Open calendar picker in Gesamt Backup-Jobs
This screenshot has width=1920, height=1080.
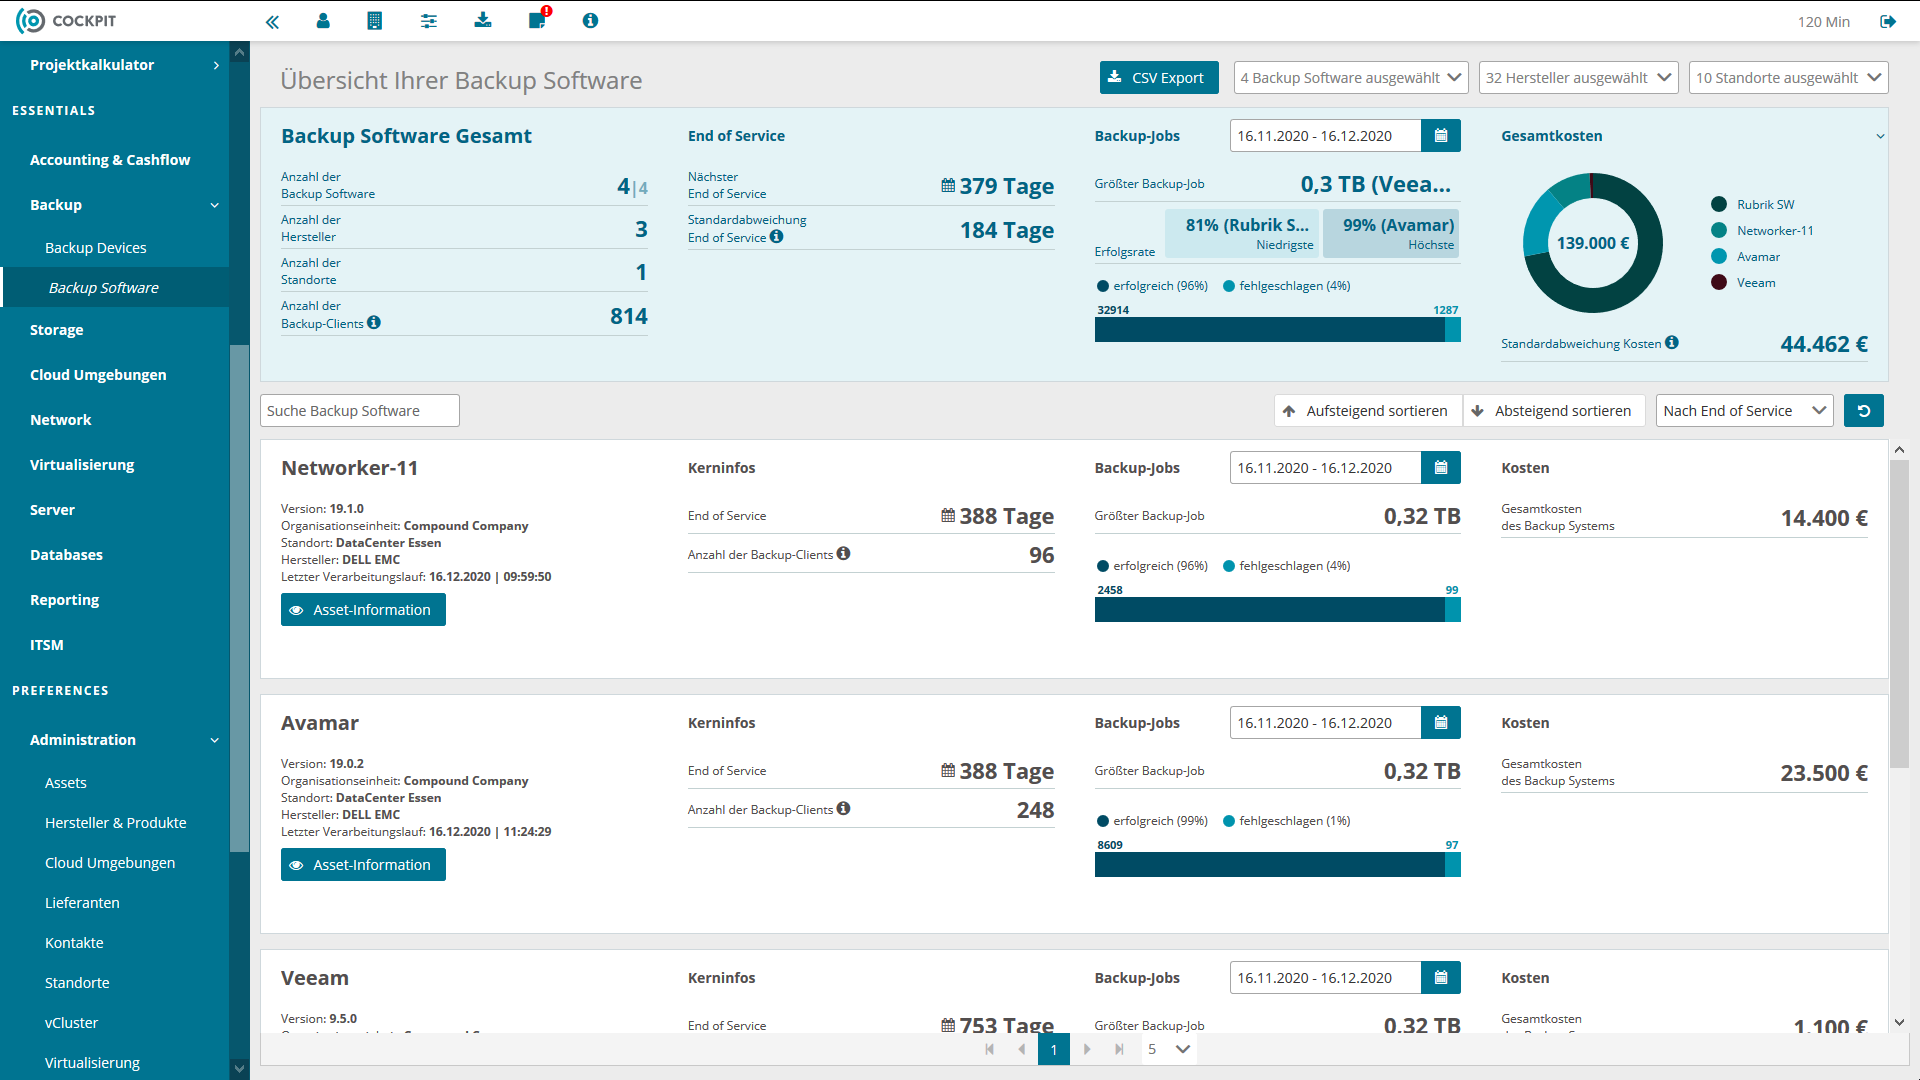point(1441,136)
